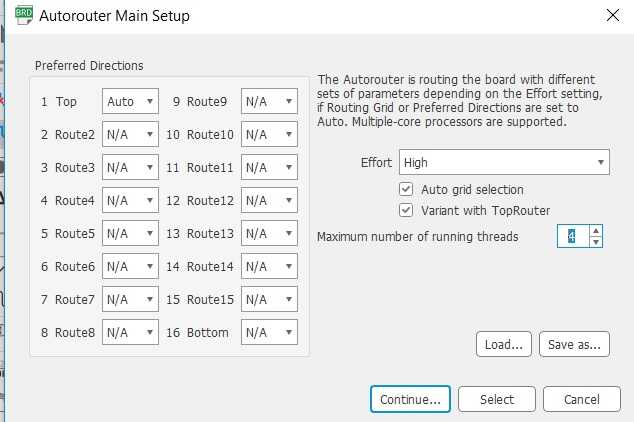Open the Effort dropdown

coord(504,162)
